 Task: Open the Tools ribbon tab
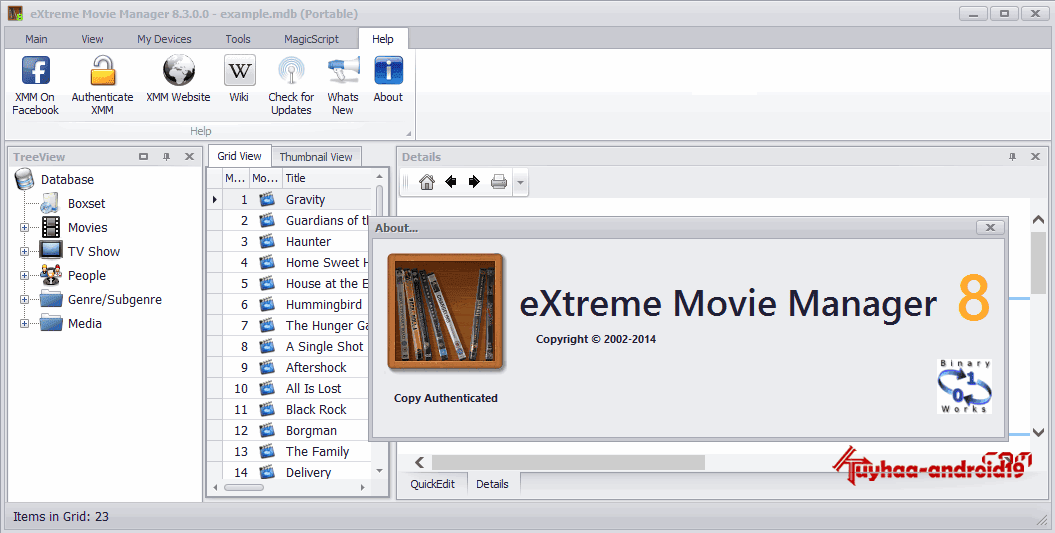click(238, 39)
